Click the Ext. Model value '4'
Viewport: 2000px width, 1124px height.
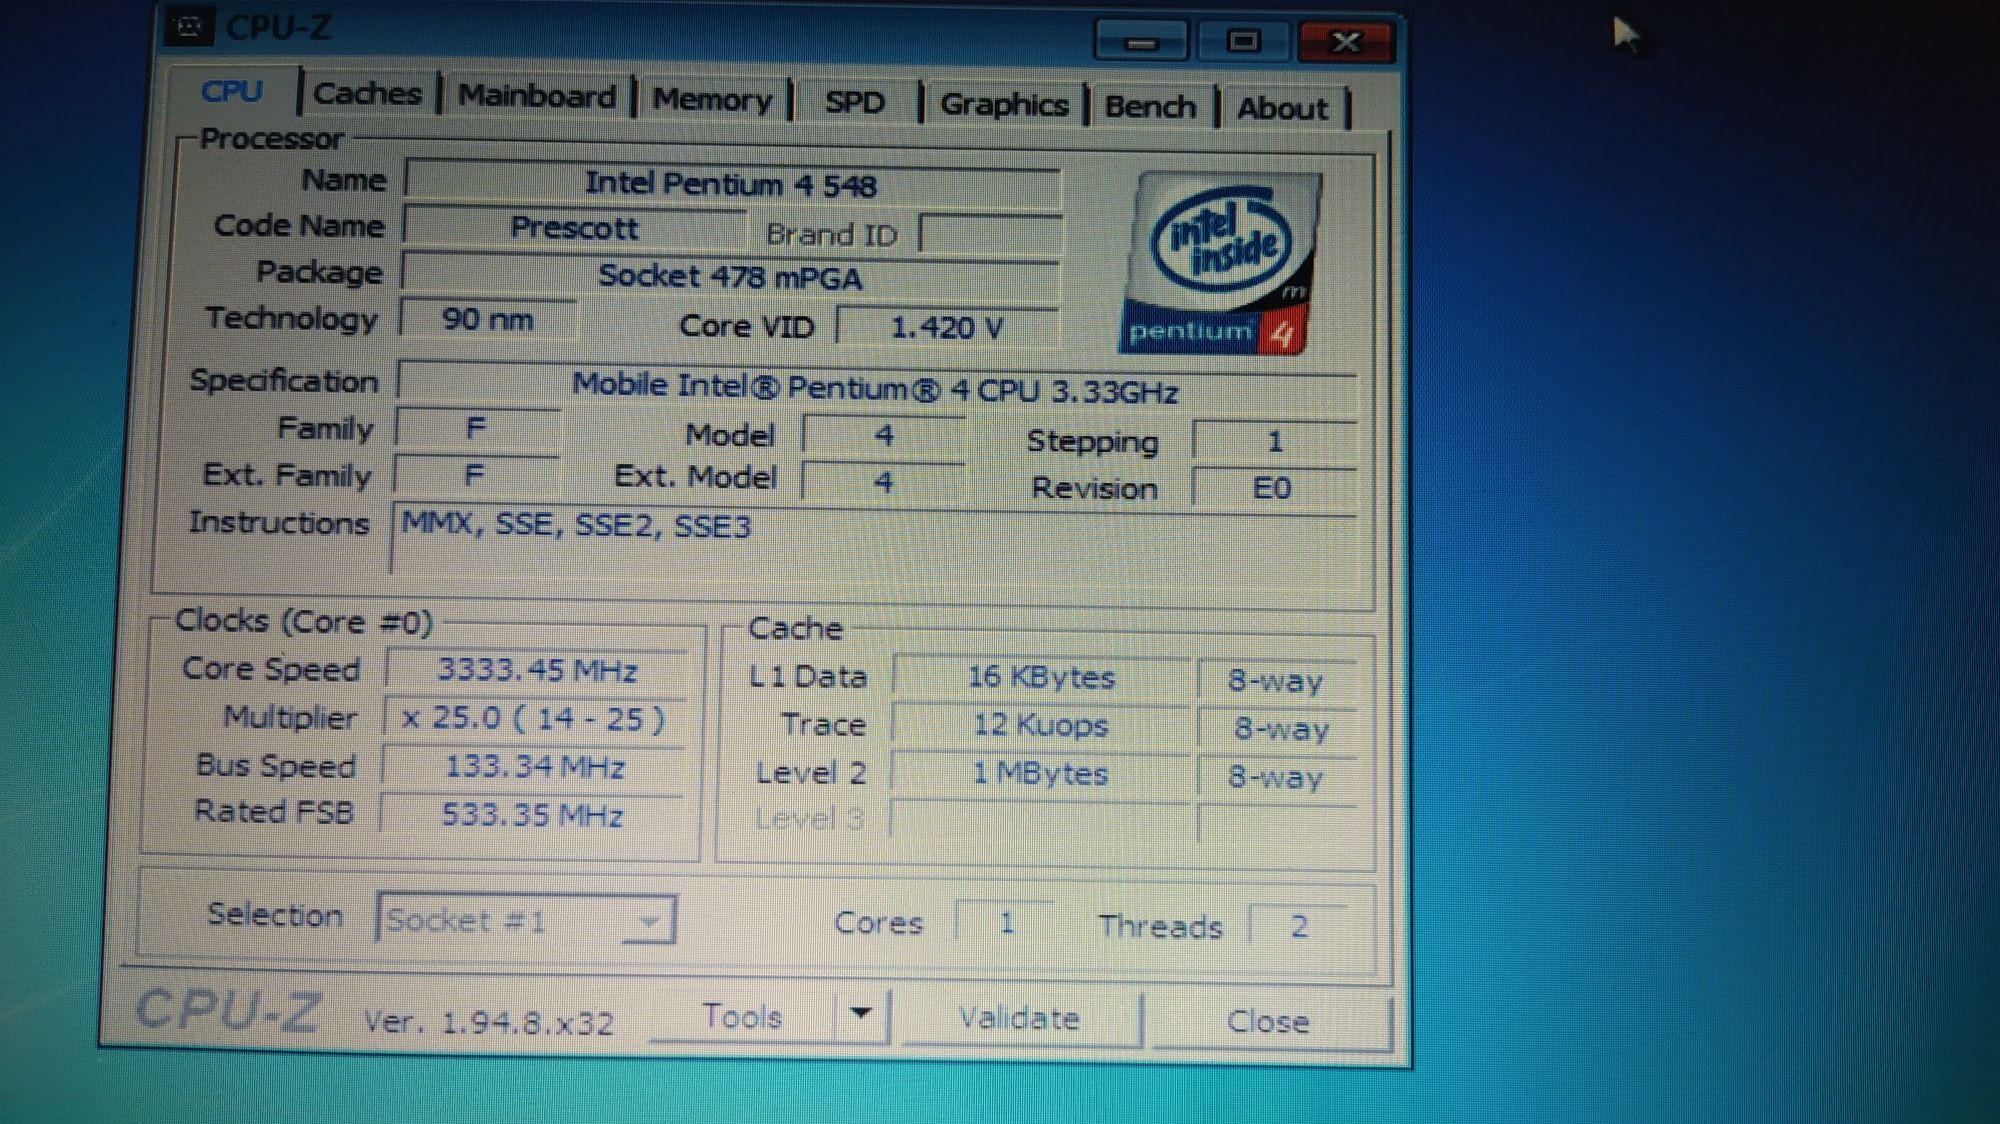[x=883, y=482]
